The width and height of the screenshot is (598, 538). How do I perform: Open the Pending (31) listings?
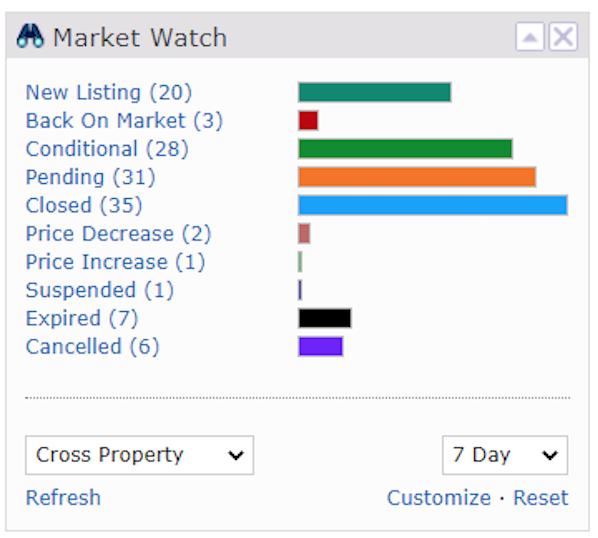(90, 177)
